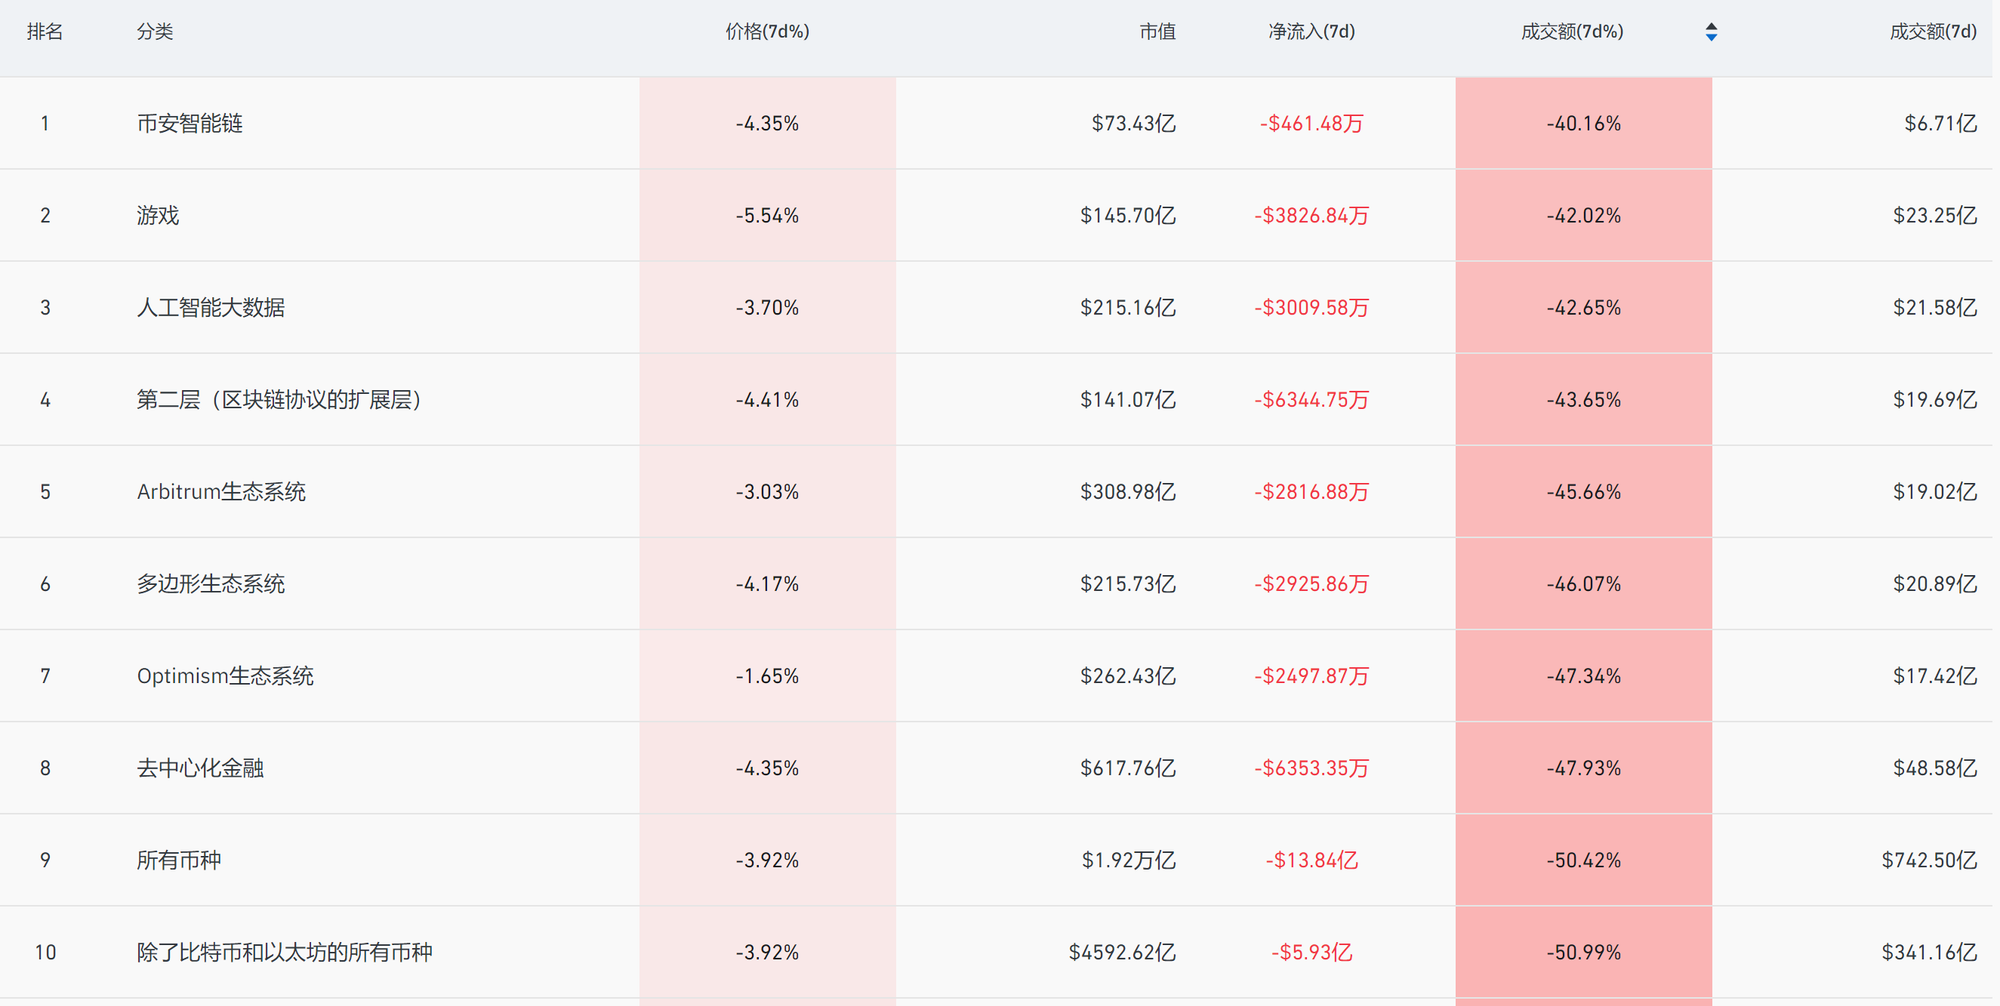Select volume change -42.65% cell
Image resolution: width=2000 pixels, height=1006 pixels.
click(1584, 307)
